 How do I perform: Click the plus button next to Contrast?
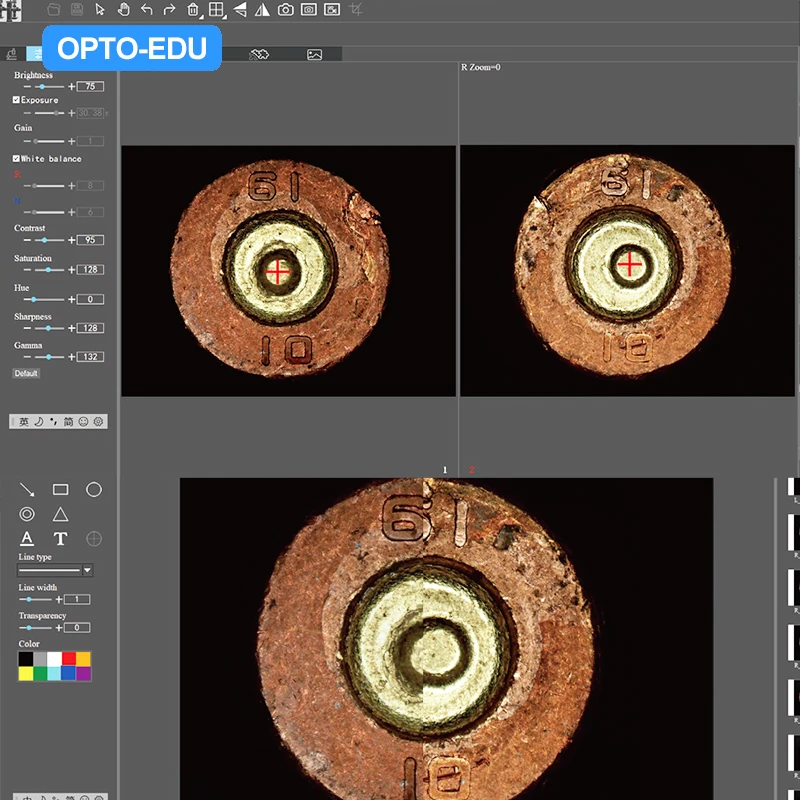point(71,241)
